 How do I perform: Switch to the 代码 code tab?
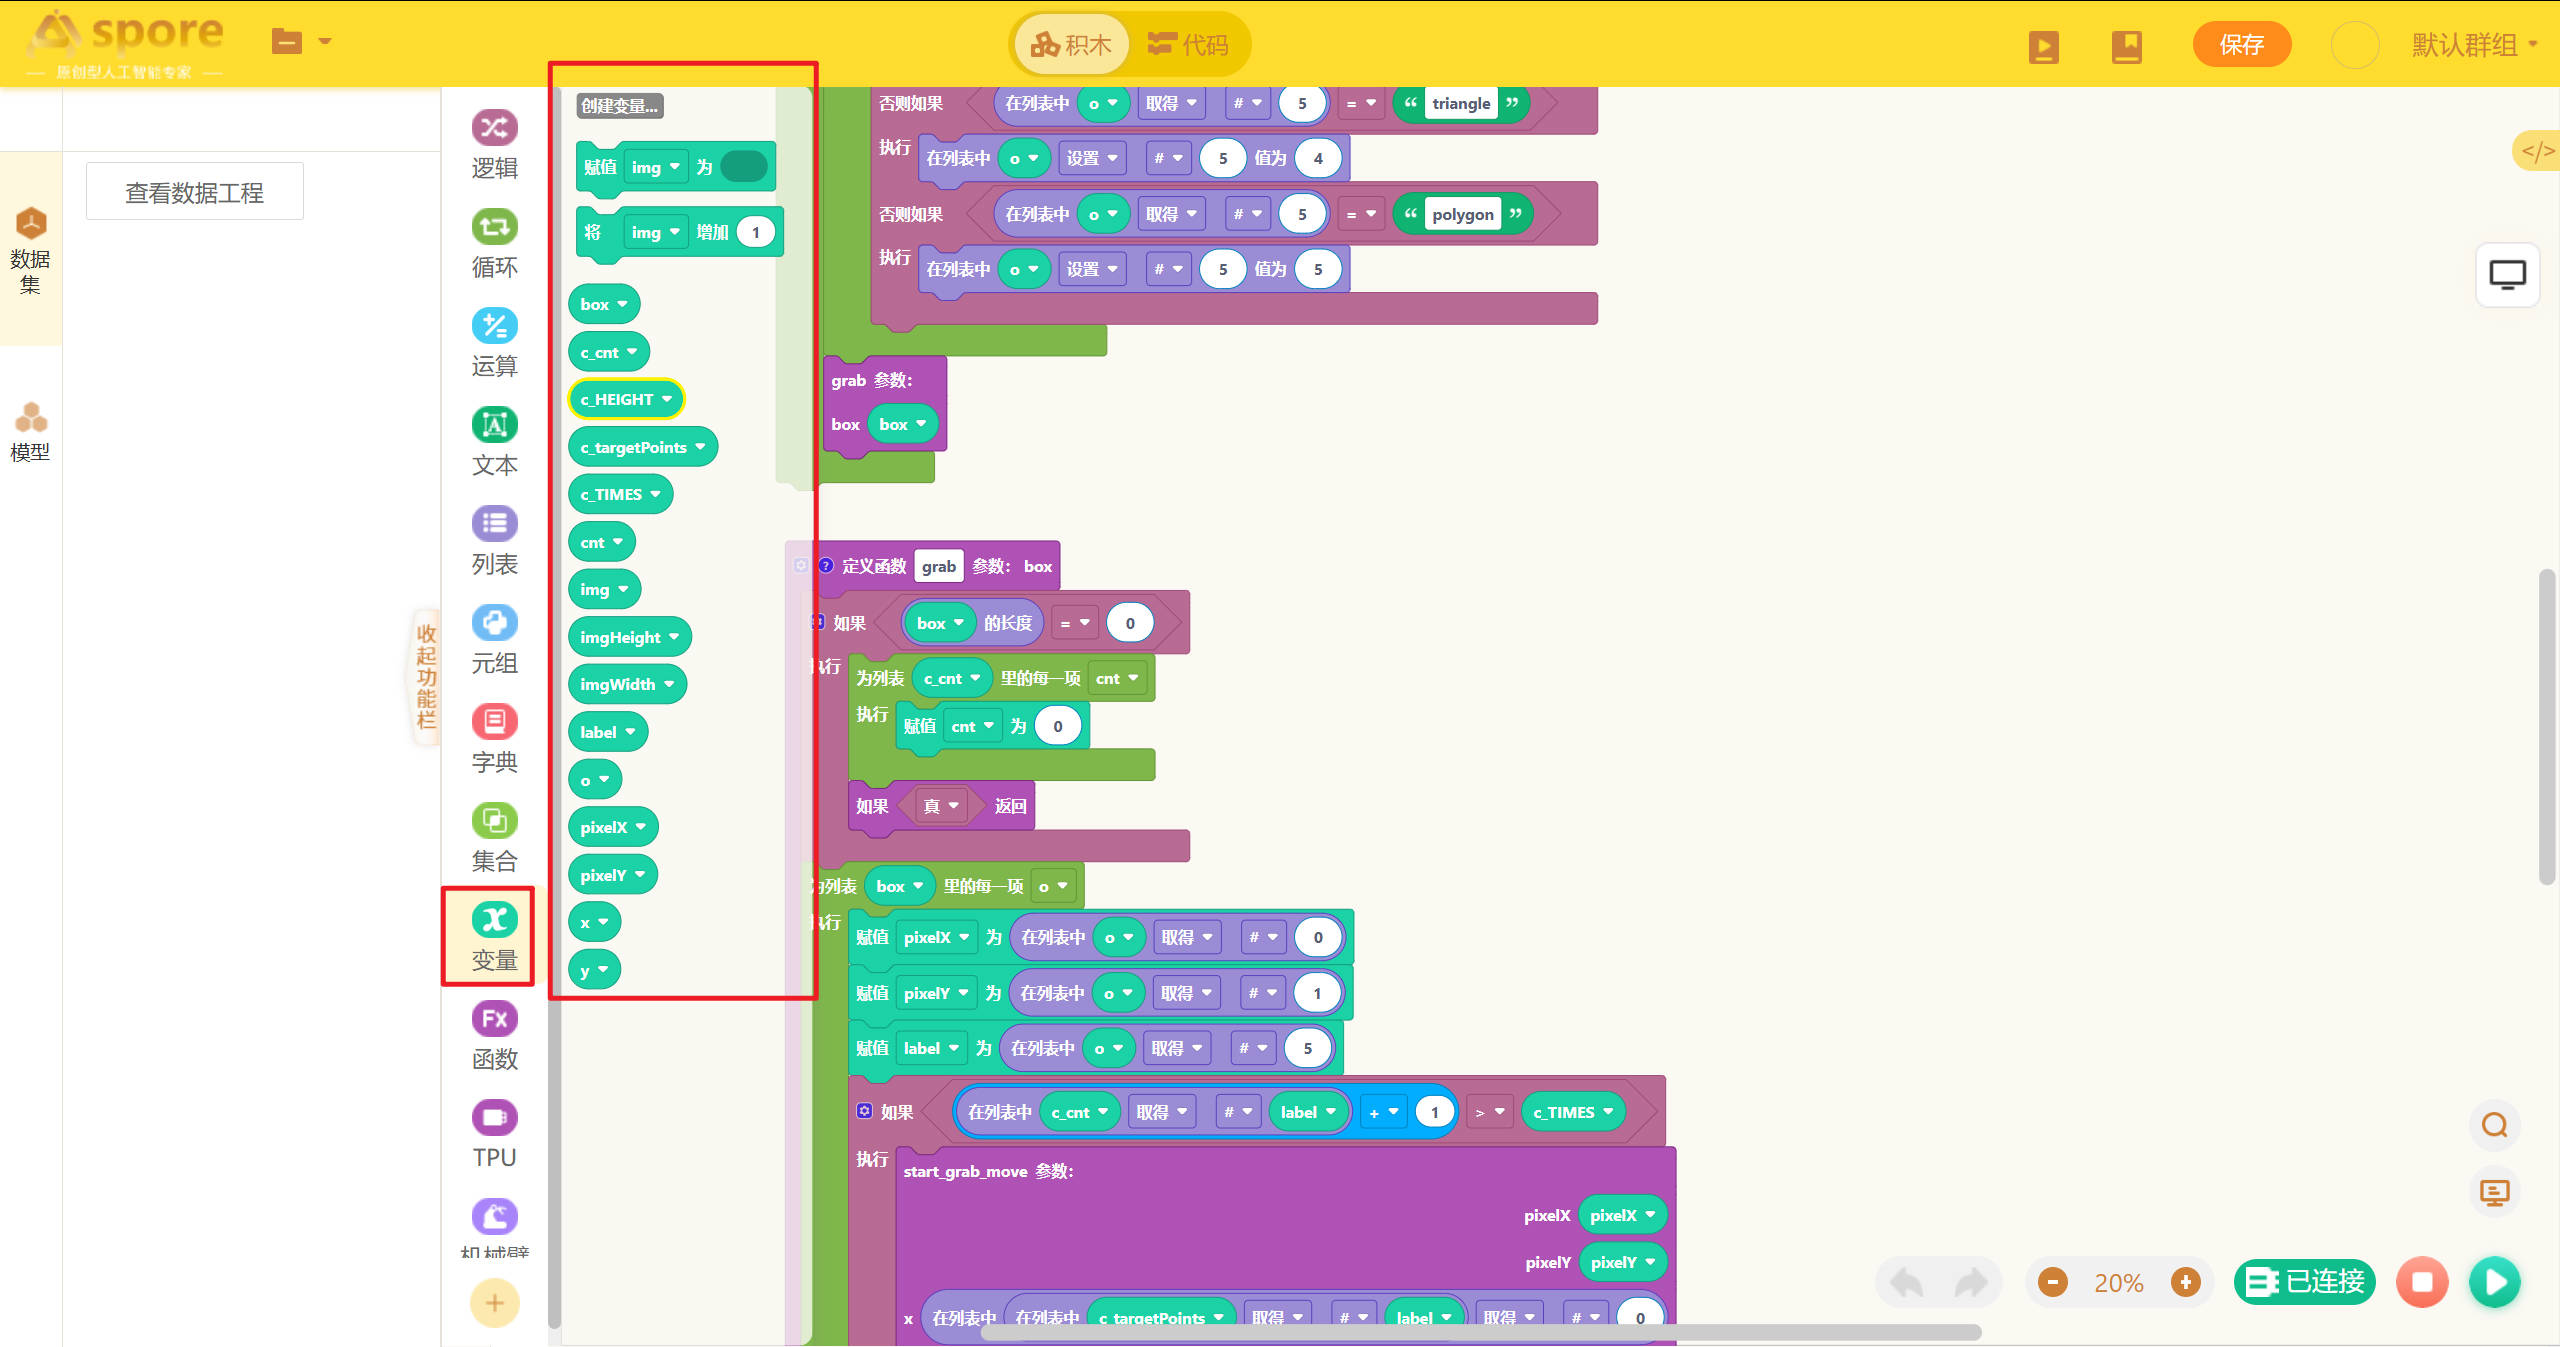click(x=1188, y=45)
